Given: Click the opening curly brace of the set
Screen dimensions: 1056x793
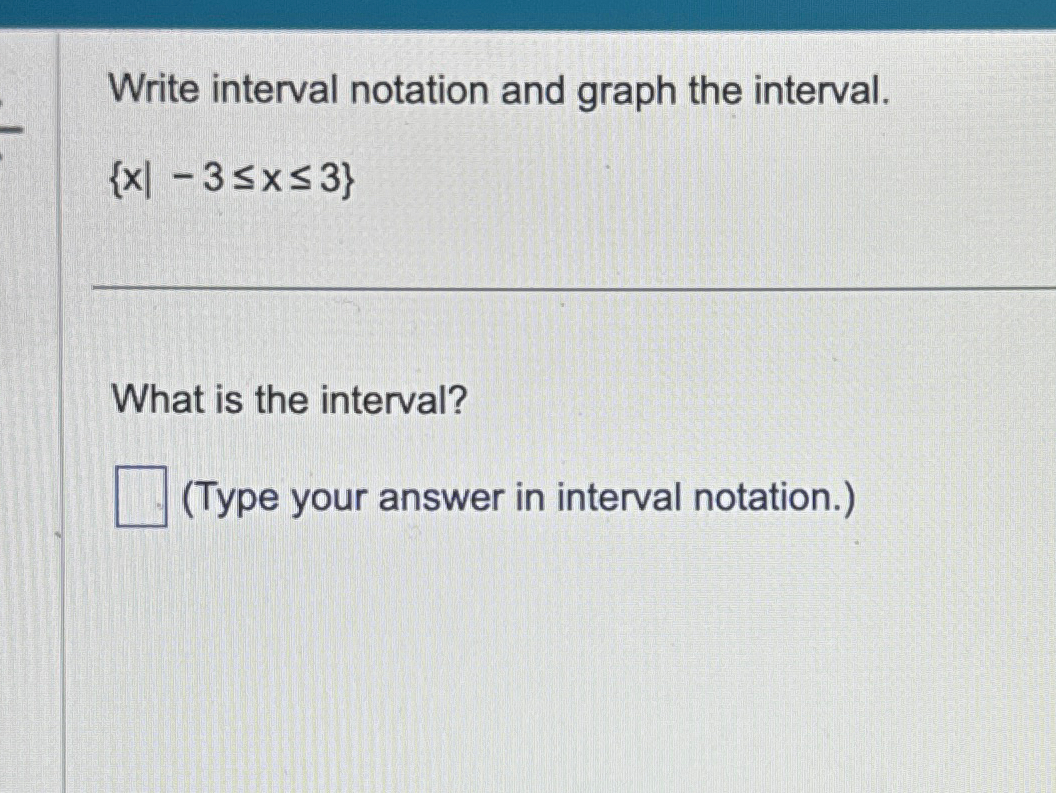Looking at the screenshot, I should tap(114, 180).
